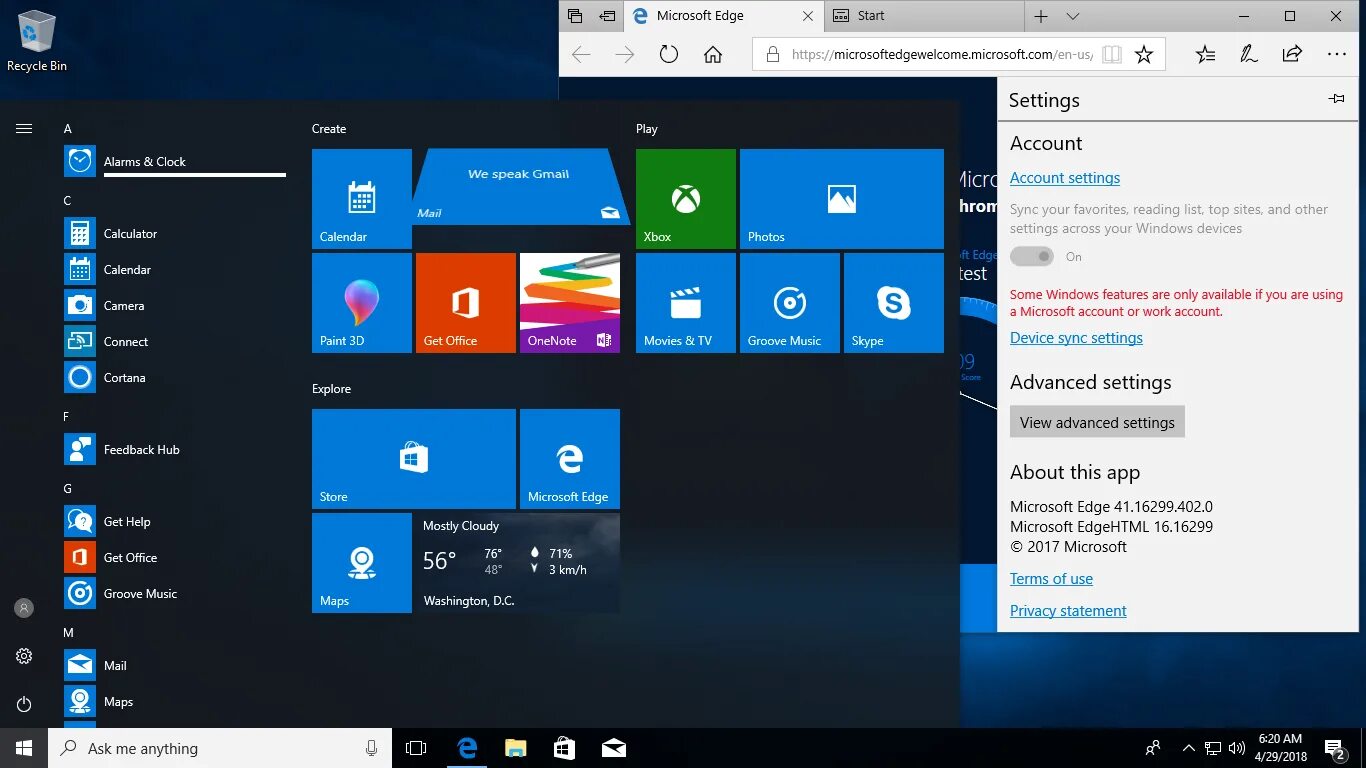Click View advanced settings button

tap(1097, 422)
